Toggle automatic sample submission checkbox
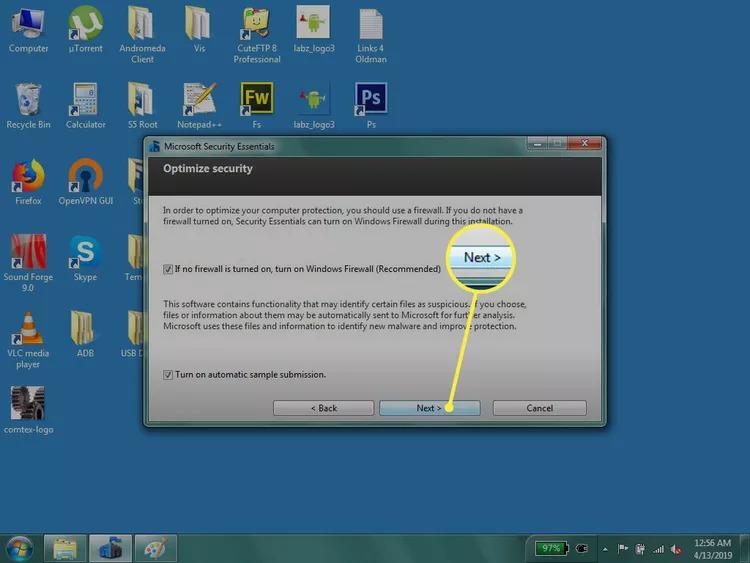Image resolution: width=750 pixels, height=563 pixels. (168, 375)
